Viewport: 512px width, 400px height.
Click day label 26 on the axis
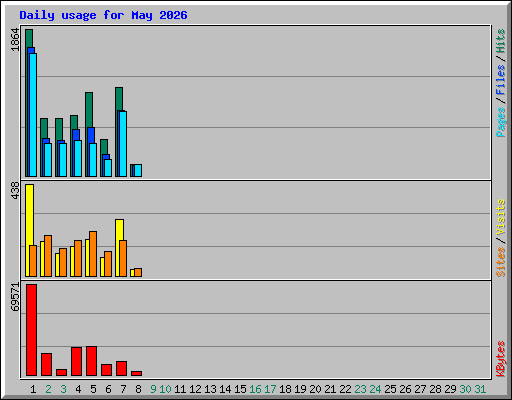405,389
